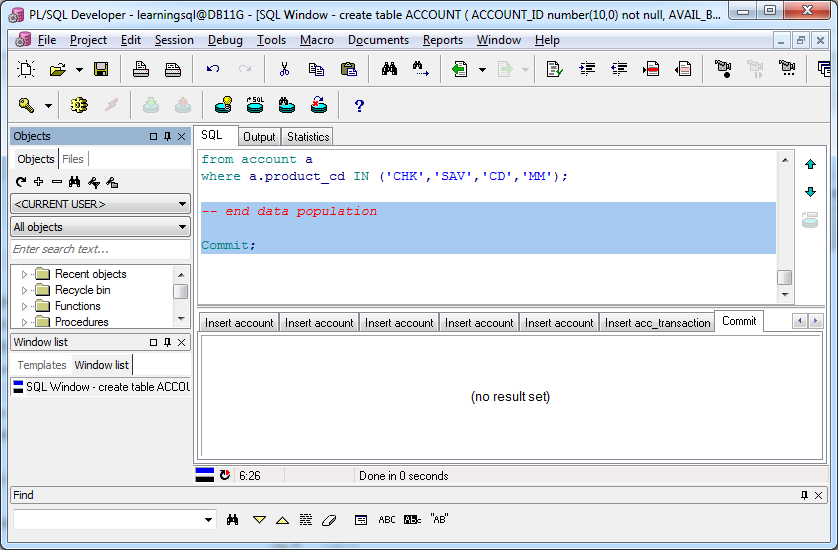Click the teal down arrow beside editor
This screenshot has height=550, width=838.
[810, 191]
